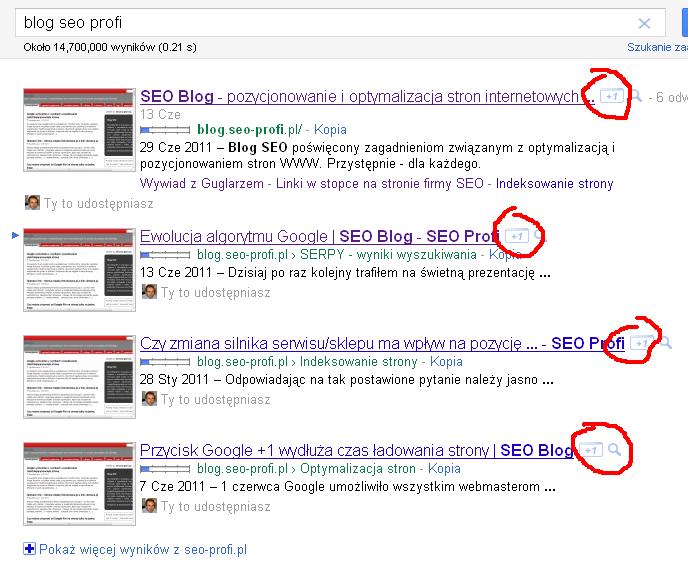Viewport: 688px width, 563px height.
Task: Open the Kopia link of the Indeksowanie strony result
Action: pyautogui.click(x=446, y=362)
